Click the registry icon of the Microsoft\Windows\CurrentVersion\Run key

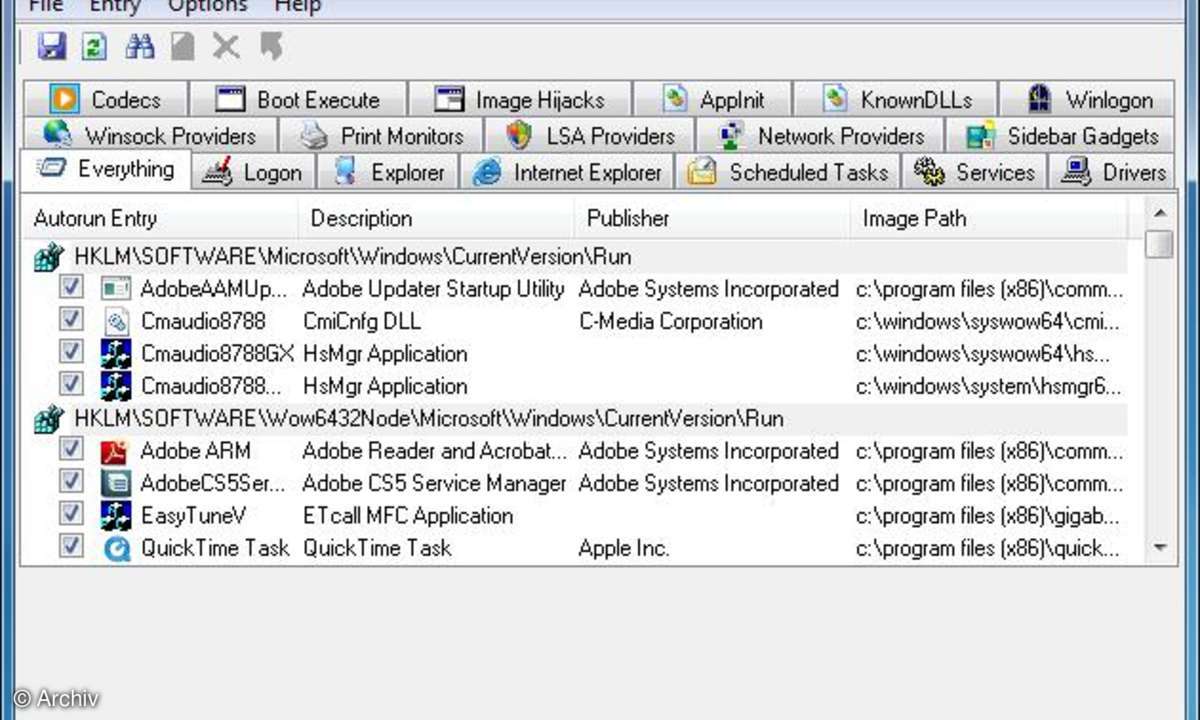pyautogui.click(x=49, y=258)
